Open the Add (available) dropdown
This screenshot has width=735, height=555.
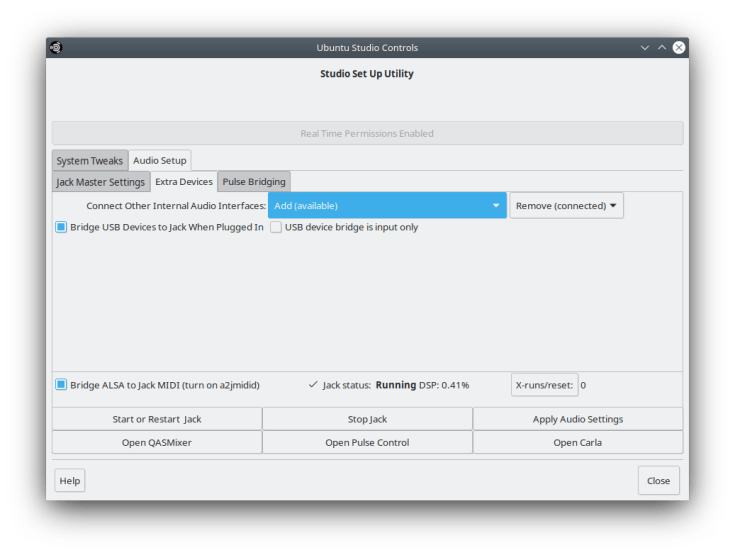click(387, 205)
